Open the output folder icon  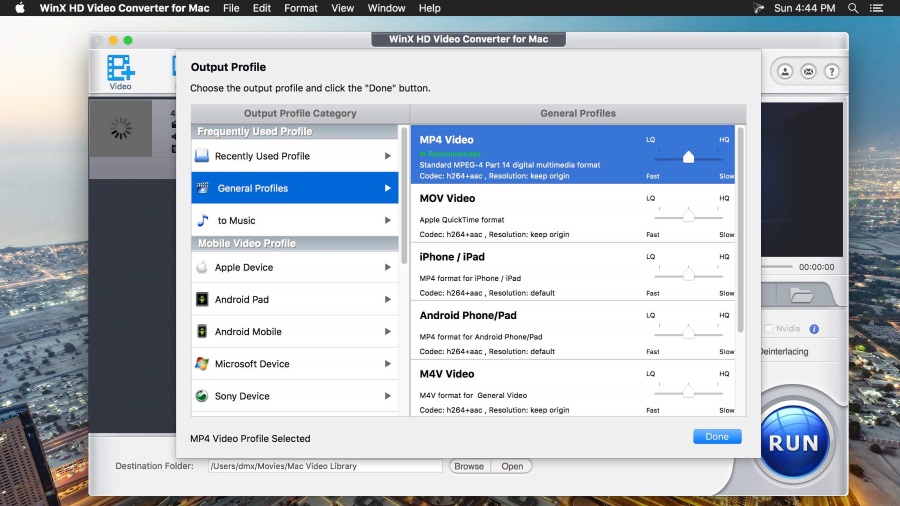coord(801,296)
